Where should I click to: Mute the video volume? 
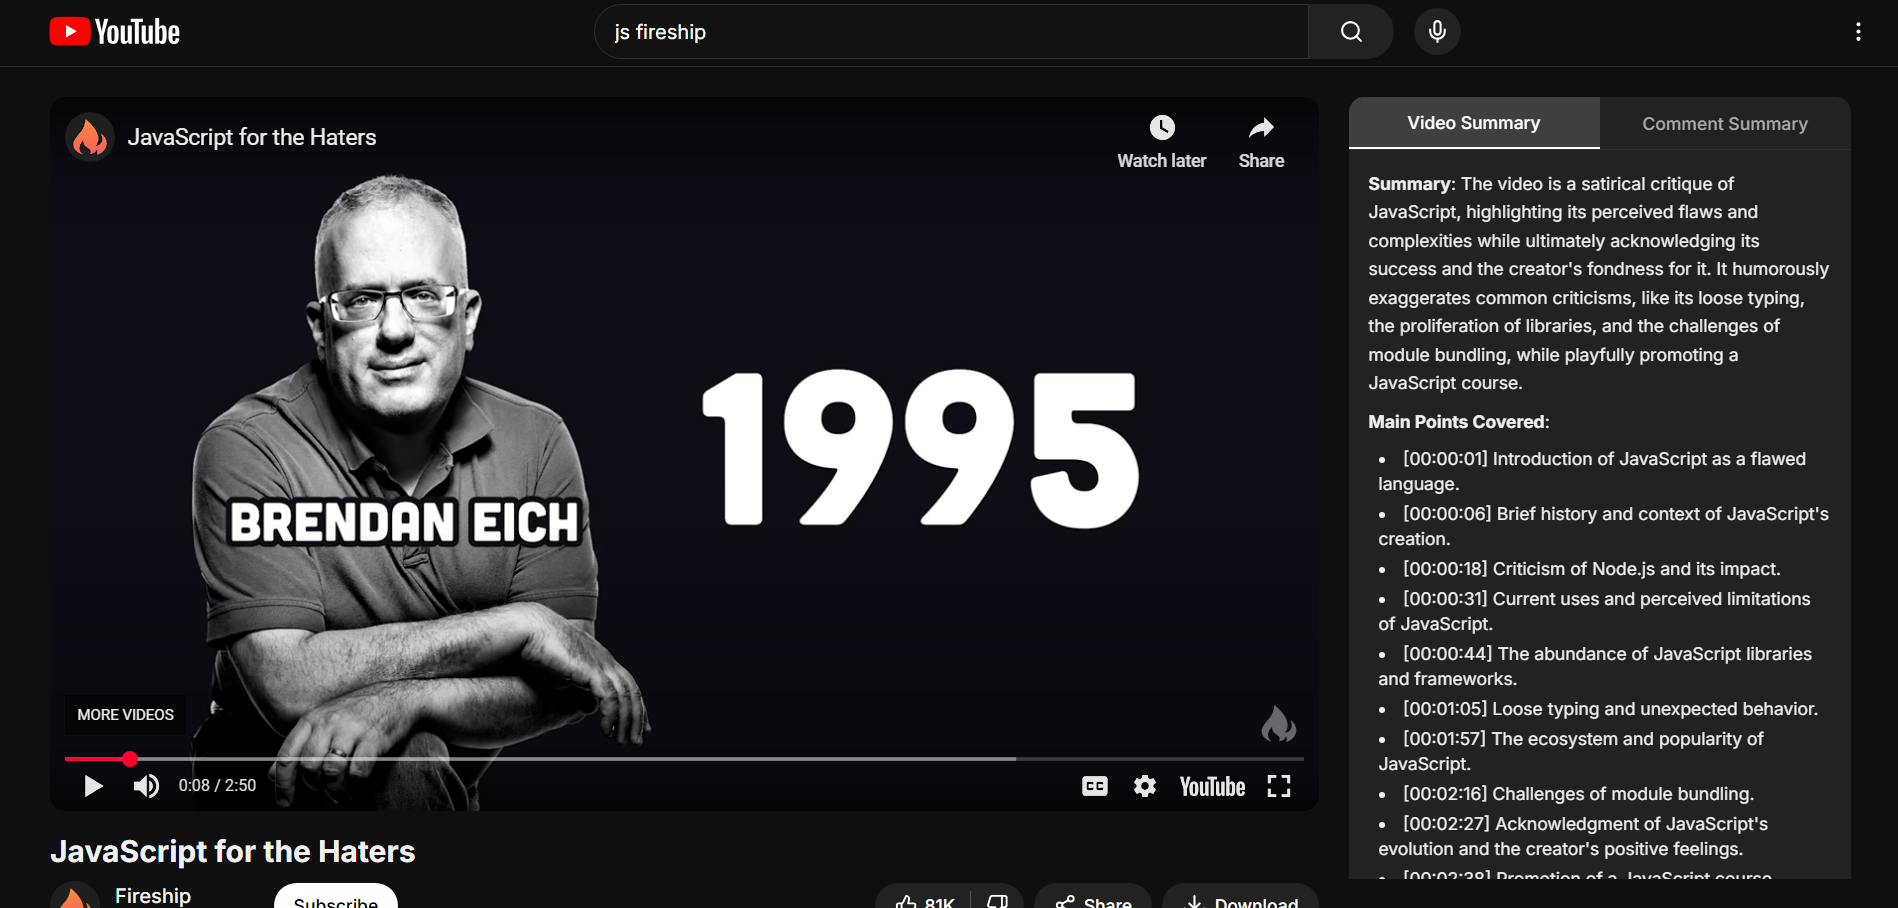click(x=146, y=786)
